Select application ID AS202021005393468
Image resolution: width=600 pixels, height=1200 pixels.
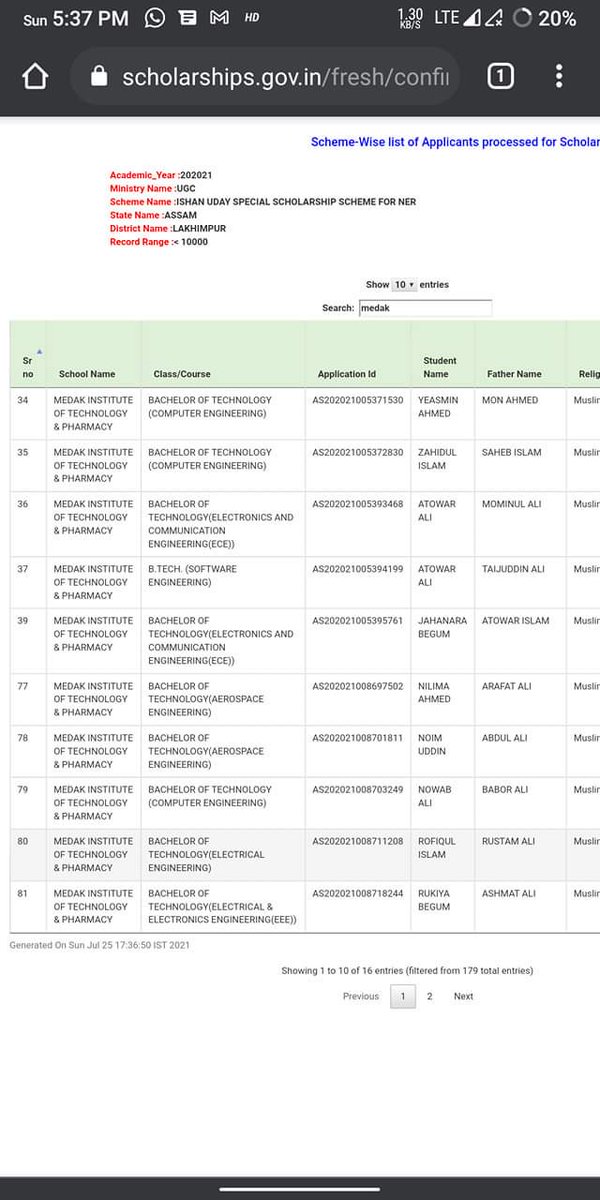point(358,504)
